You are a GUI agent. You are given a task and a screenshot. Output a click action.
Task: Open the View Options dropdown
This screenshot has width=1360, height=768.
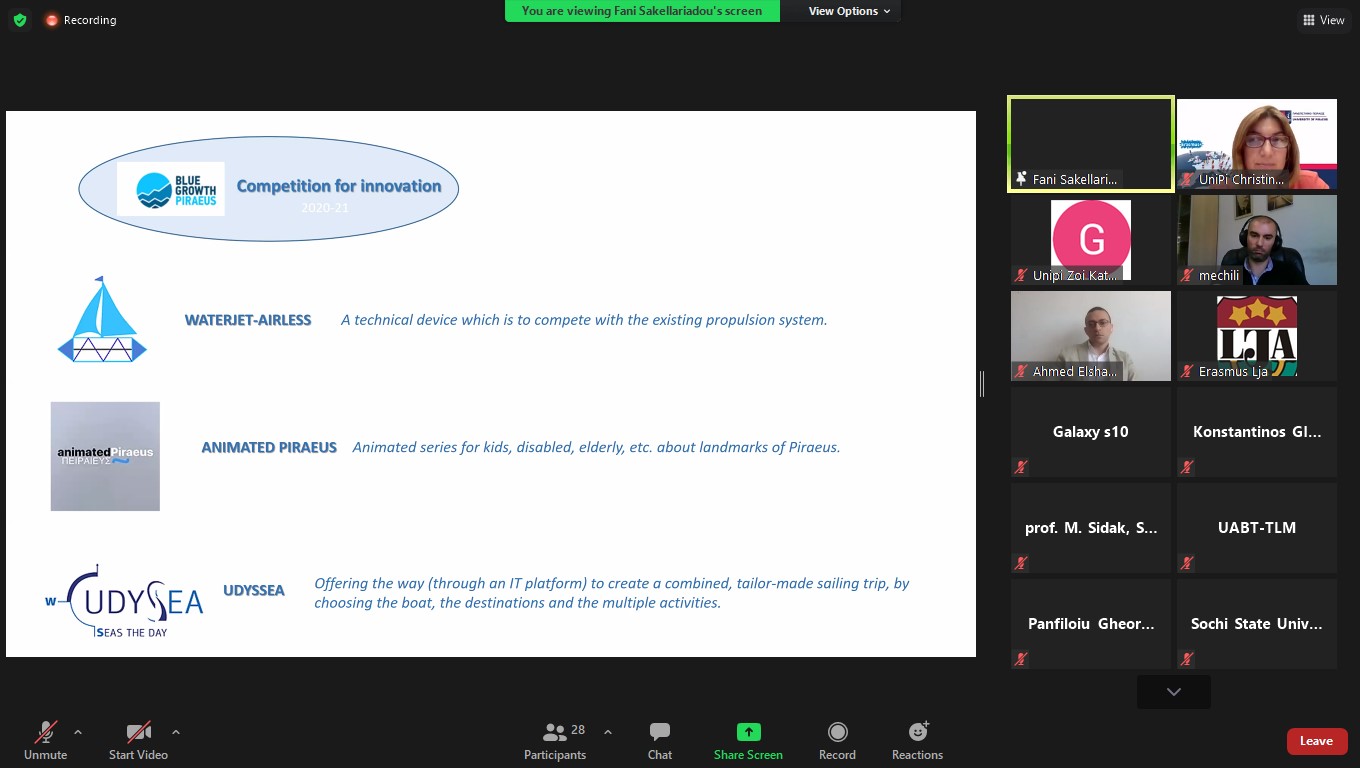point(849,11)
